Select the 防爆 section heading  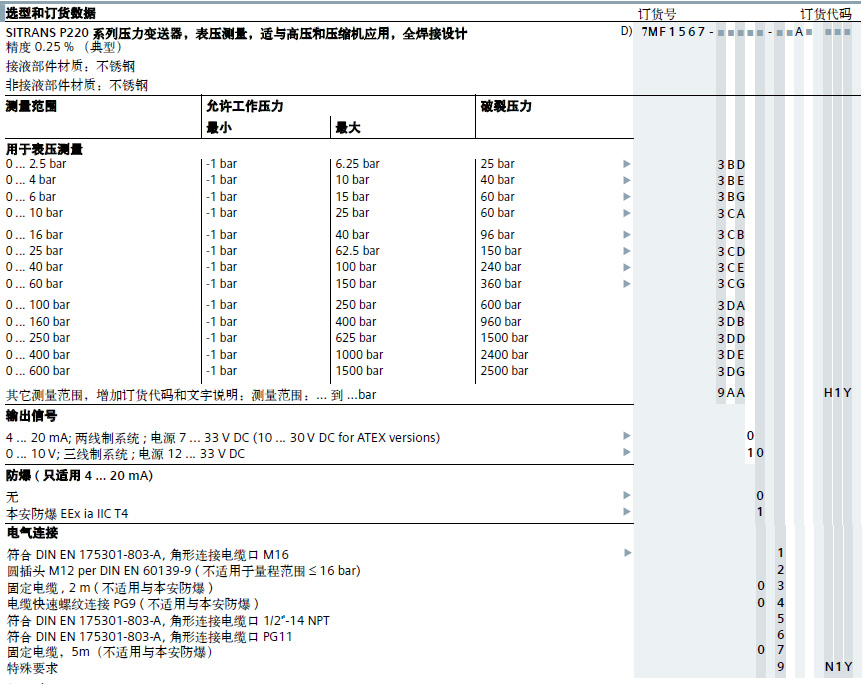[x=79, y=475]
